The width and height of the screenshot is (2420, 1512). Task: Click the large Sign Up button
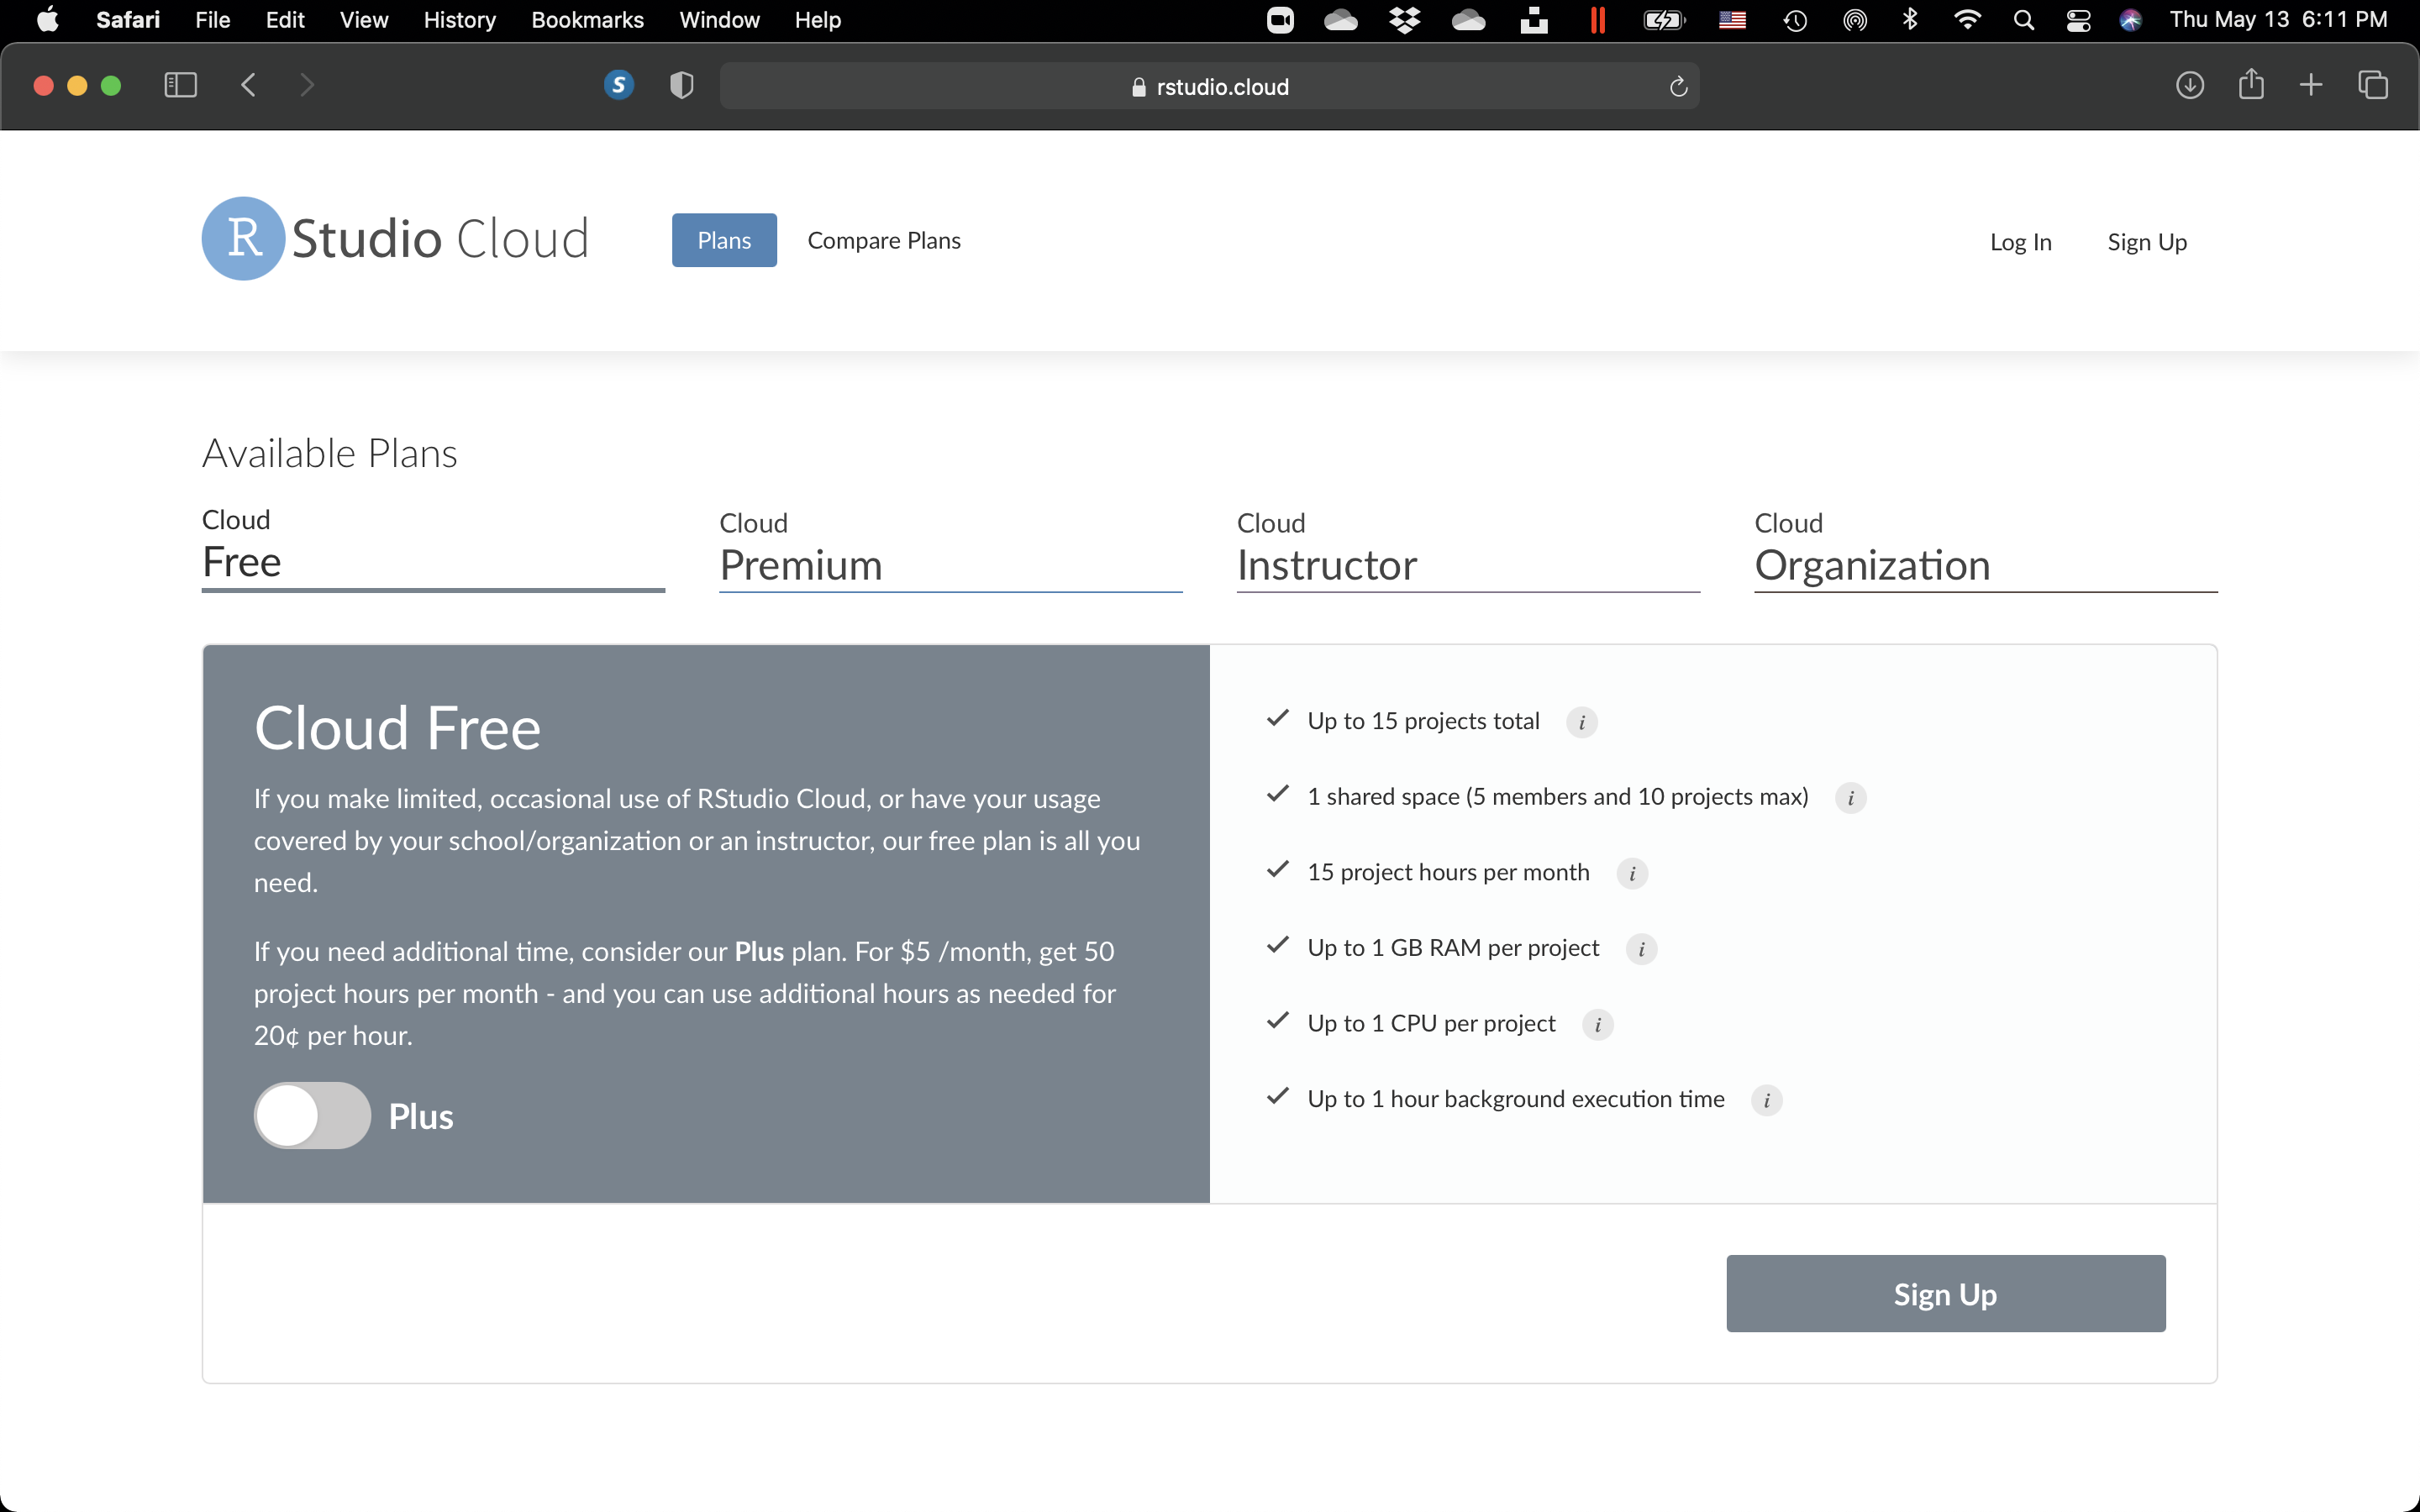(1945, 1294)
